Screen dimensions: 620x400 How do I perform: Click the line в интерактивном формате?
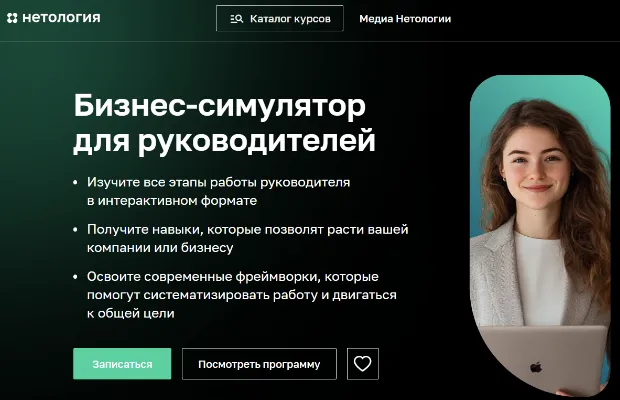click(x=172, y=201)
